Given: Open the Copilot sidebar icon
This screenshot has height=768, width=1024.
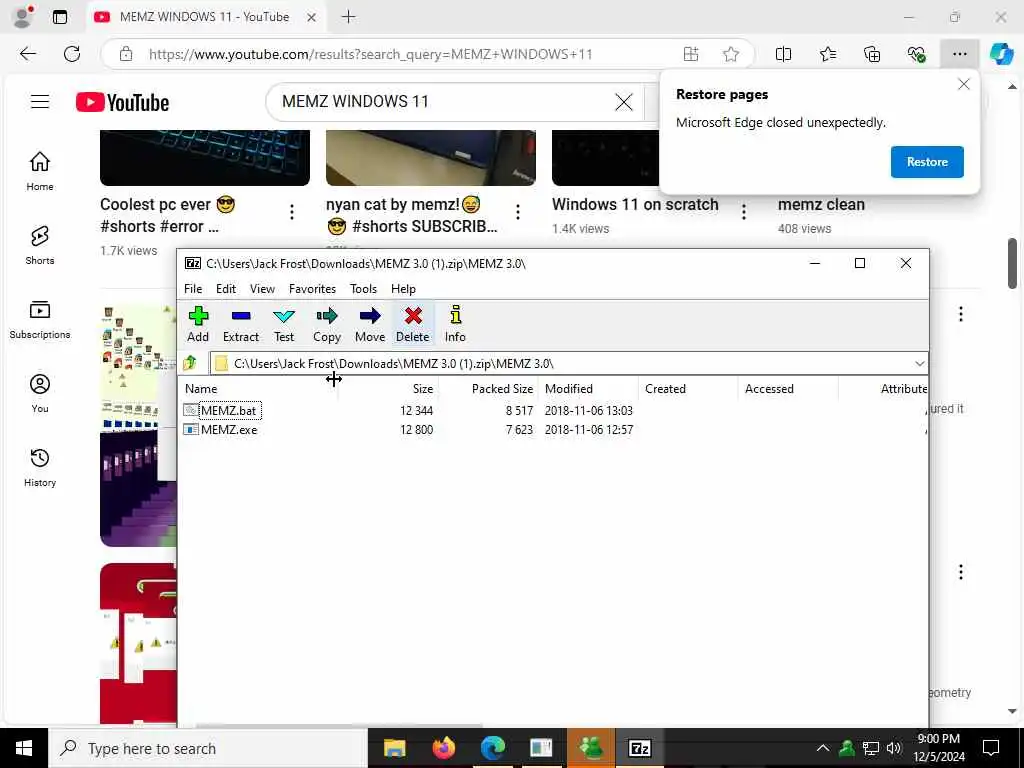Looking at the screenshot, I should 1001,54.
